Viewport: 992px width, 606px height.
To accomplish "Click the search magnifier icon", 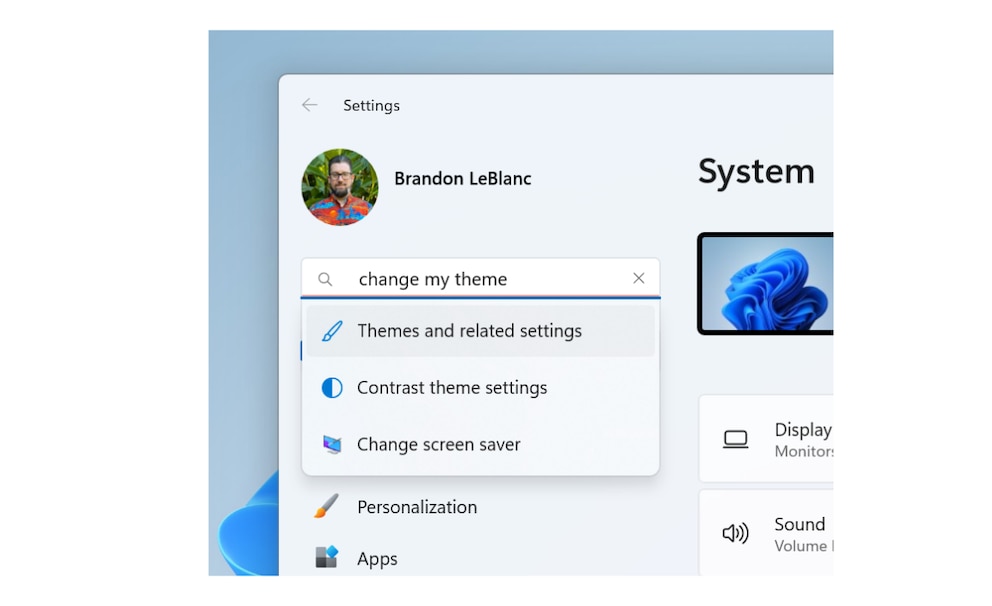I will click(x=325, y=279).
